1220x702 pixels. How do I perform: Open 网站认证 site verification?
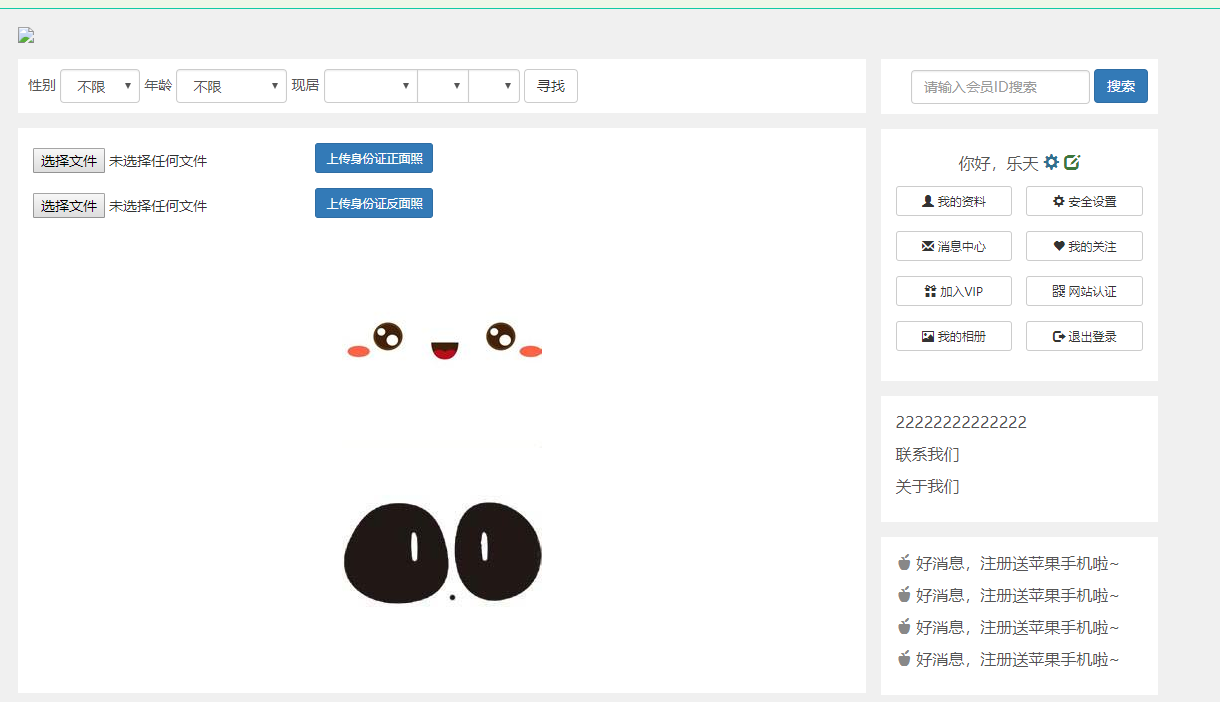pyautogui.click(x=1084, y=291)
